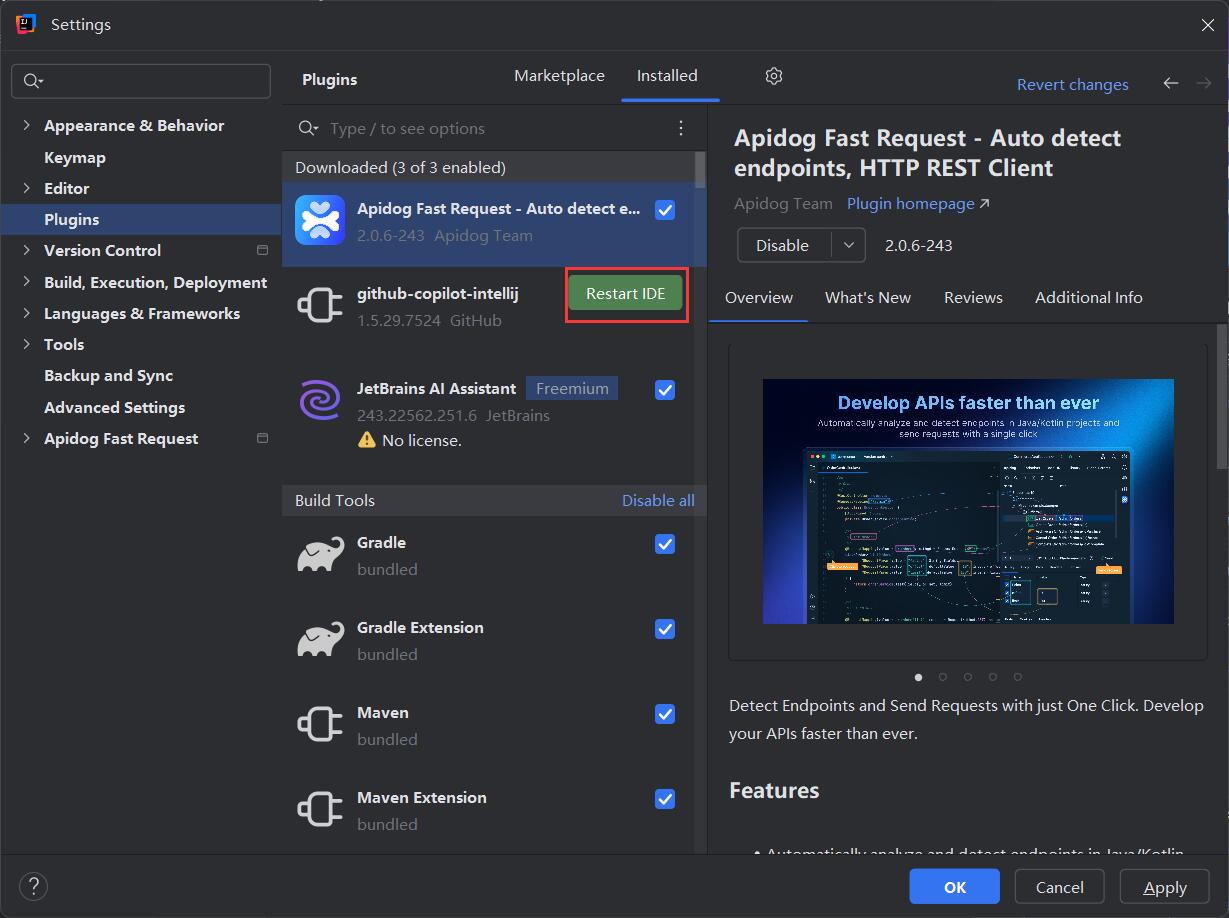Click the IntelliJ IDEA logo in title bar
Image resolution: width=1229 pixels, height=918 pixels.
coord(26,24)
